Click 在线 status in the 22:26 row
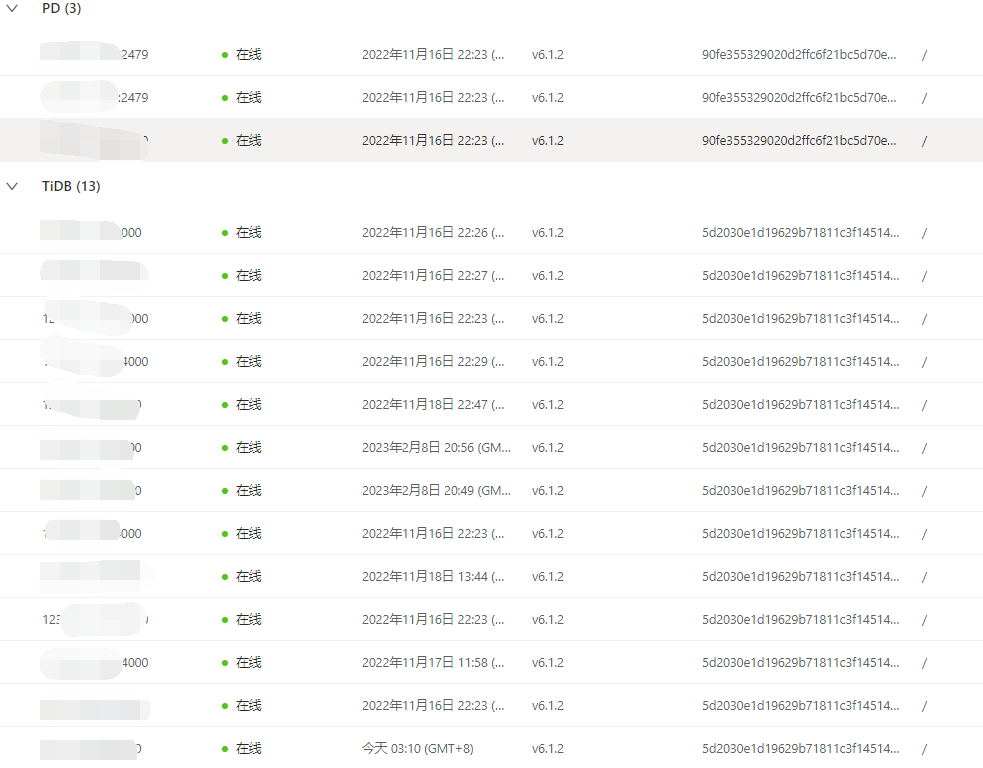983x768 pixels. tap(248, 233)
